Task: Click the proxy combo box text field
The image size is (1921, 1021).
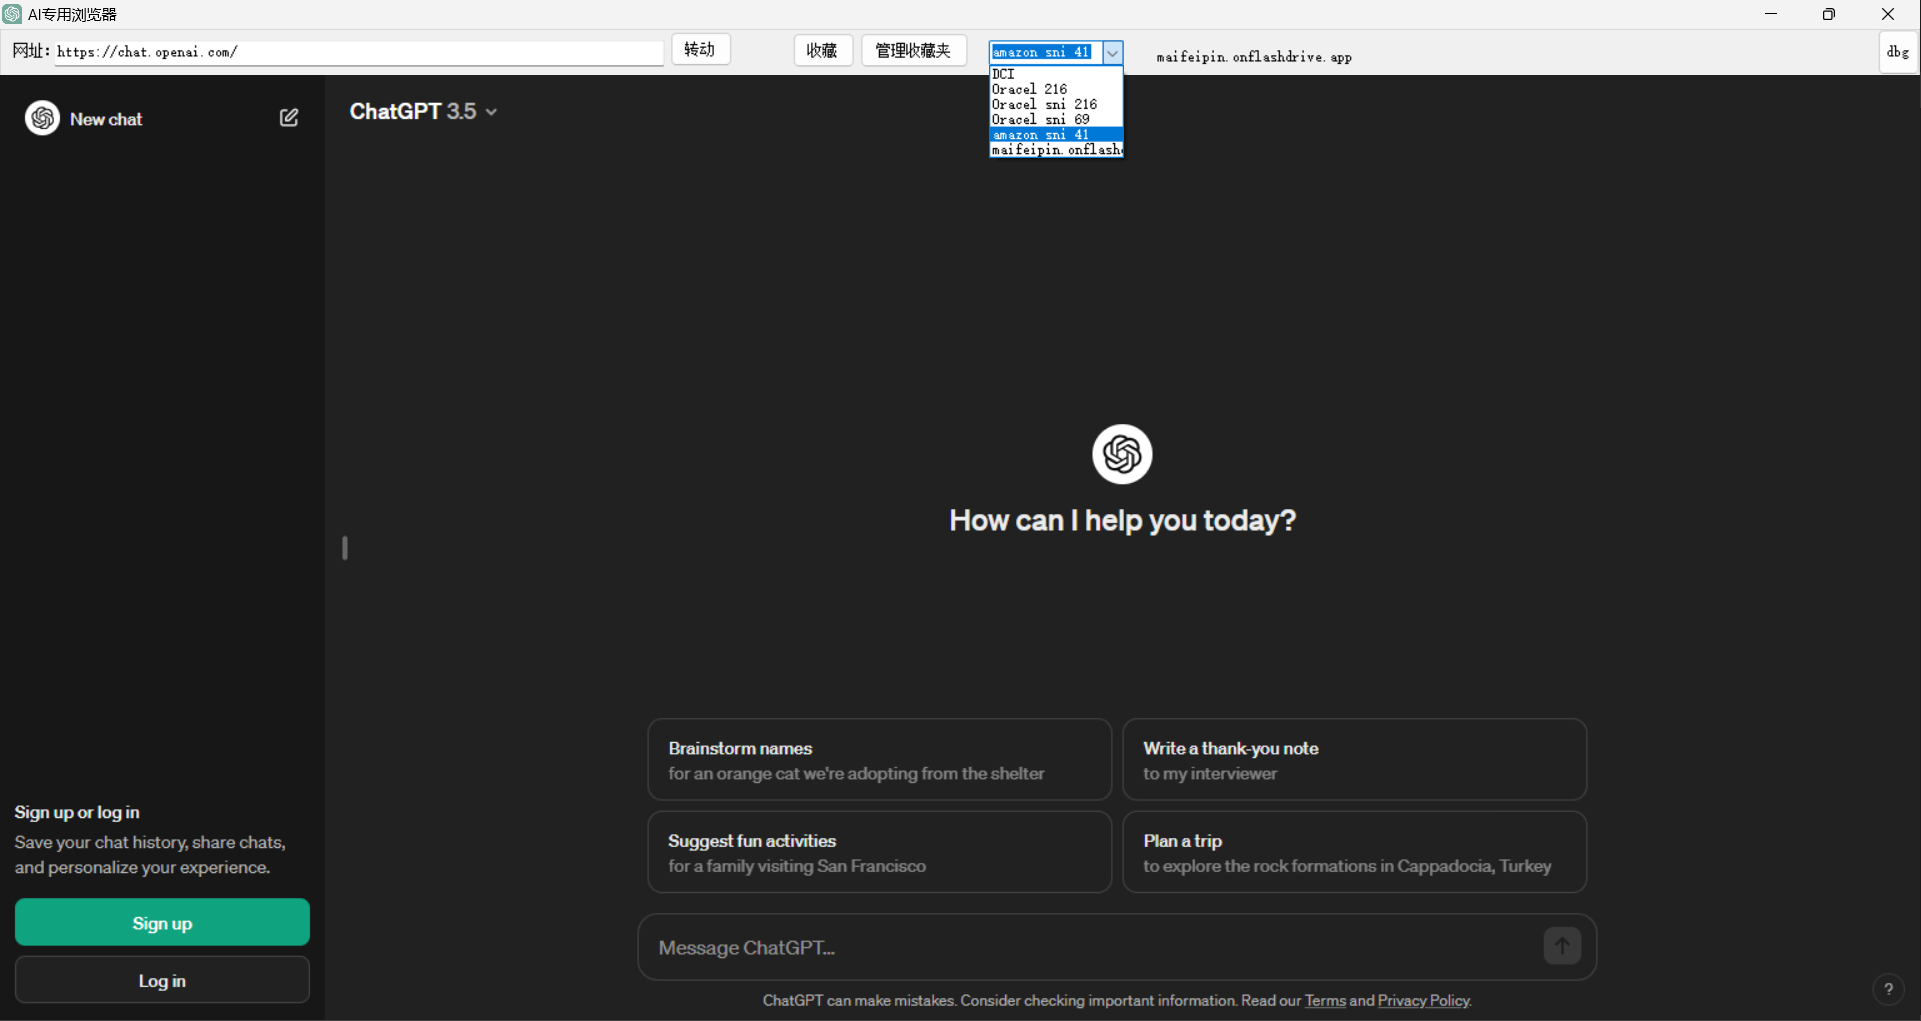Action: [x=1046, y=52]
